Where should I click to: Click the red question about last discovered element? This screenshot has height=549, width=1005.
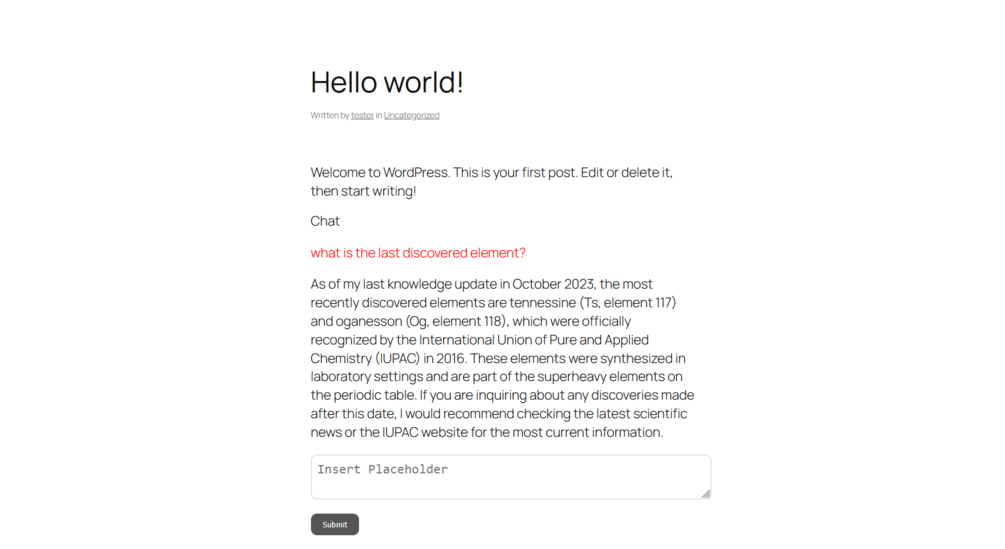418,253
